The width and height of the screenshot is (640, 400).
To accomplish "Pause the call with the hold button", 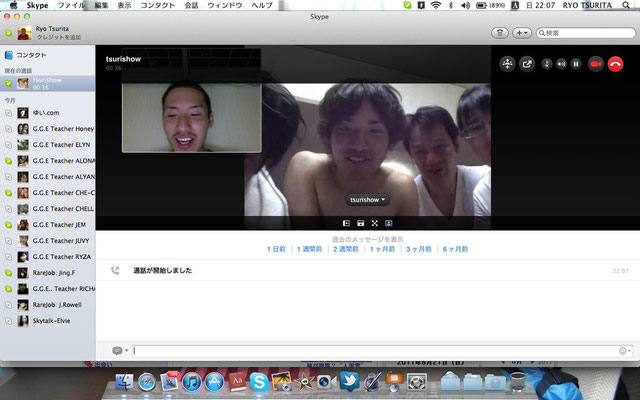I will [x=576, y=64].
